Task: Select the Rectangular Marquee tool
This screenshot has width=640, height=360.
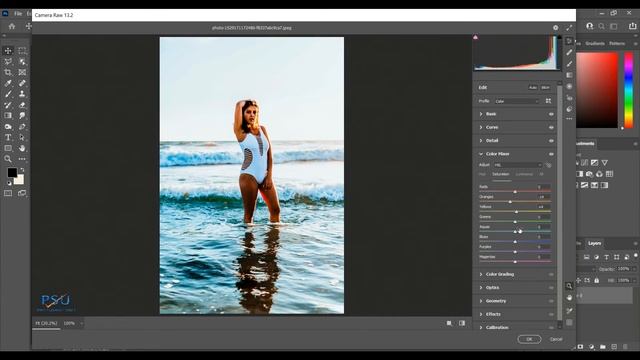Action: pos(22,51)
